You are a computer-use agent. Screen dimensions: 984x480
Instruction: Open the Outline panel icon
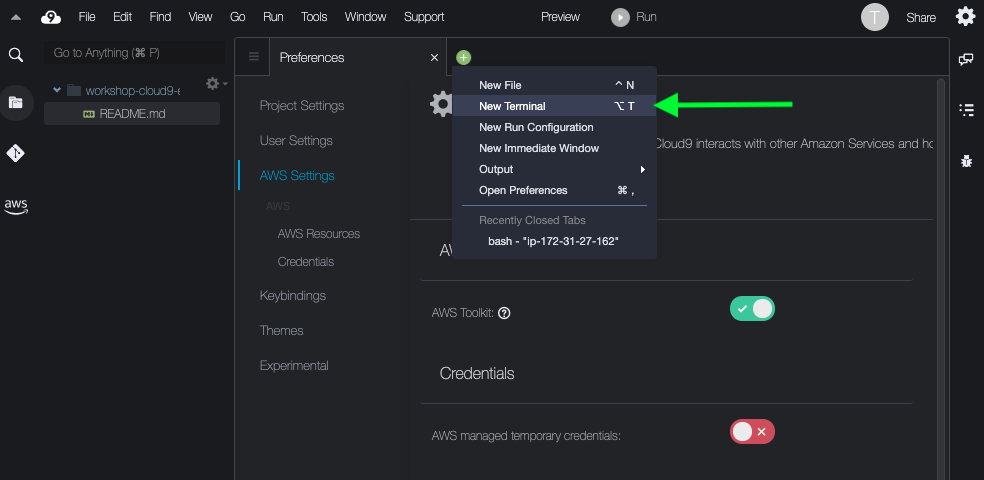(x=966, y=110)
